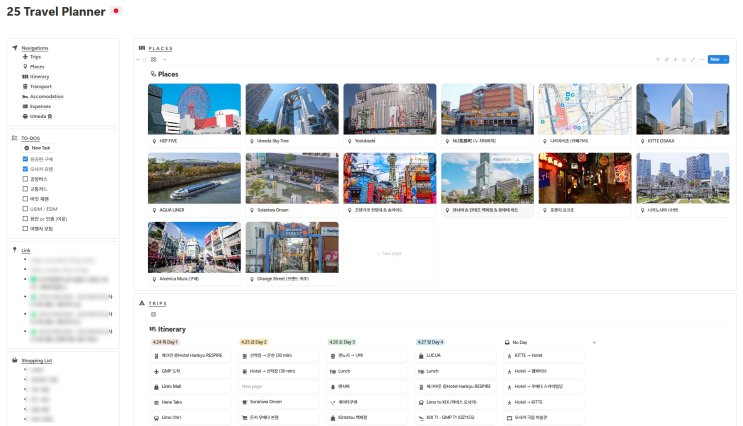This screenshot has width=743, height=426.
Task: Click the board view icon under TRIPS
Action: click(x=154, y=315)
